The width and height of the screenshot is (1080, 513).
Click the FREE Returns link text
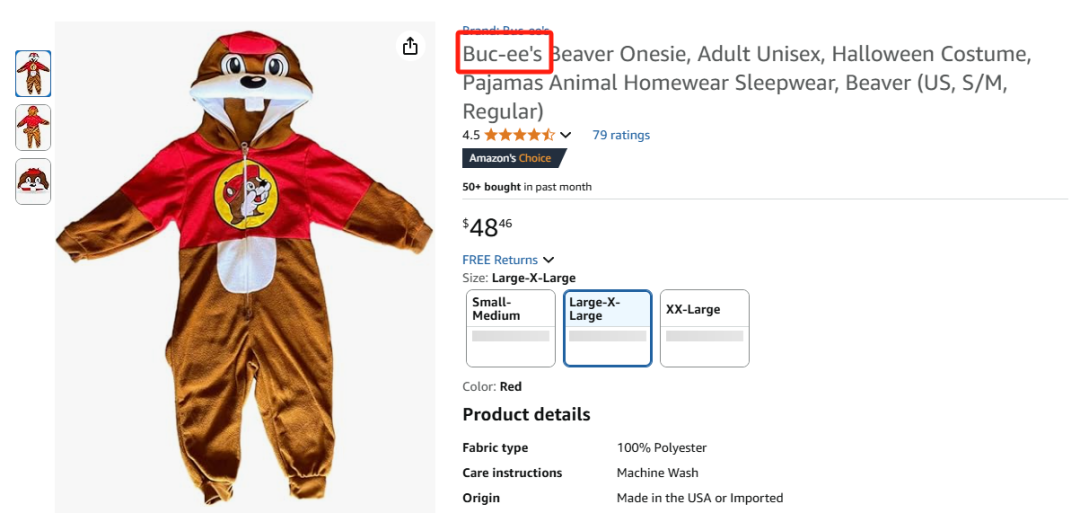tap(500, 260)
